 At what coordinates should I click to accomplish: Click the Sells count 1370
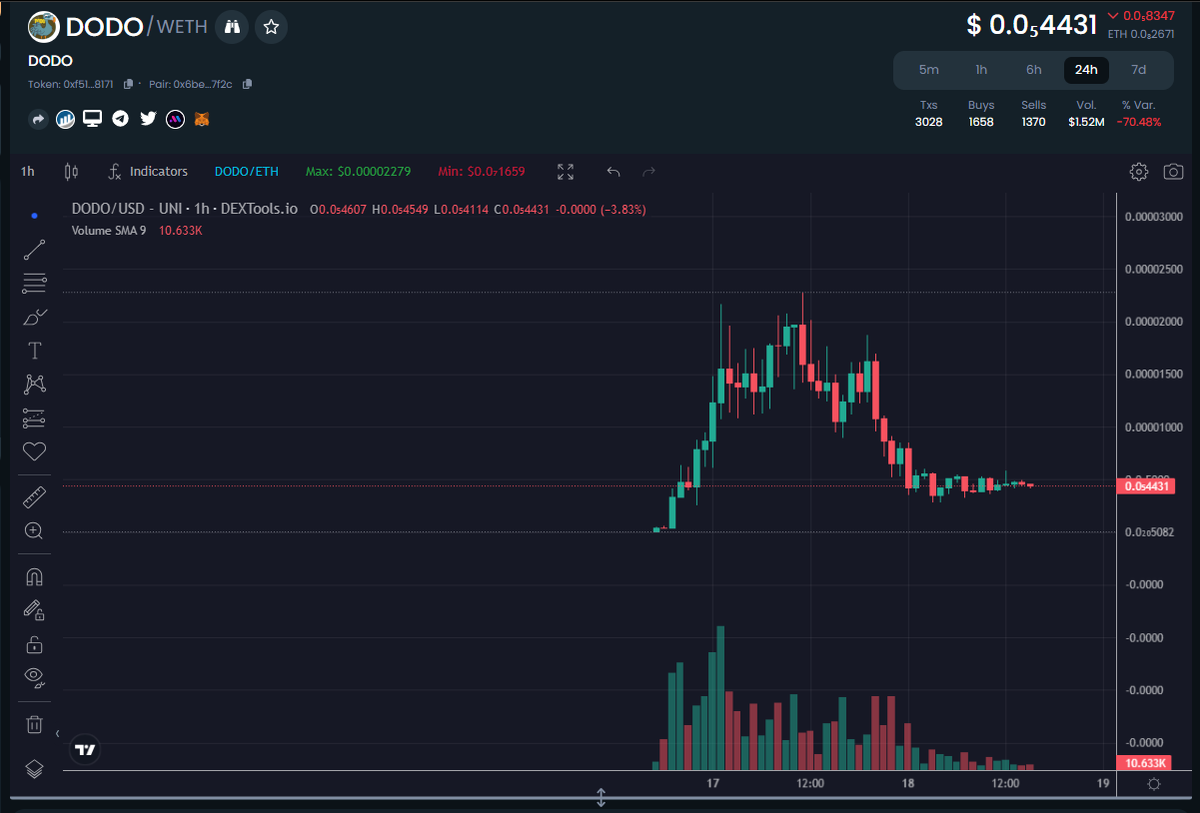pos(1033,122)
